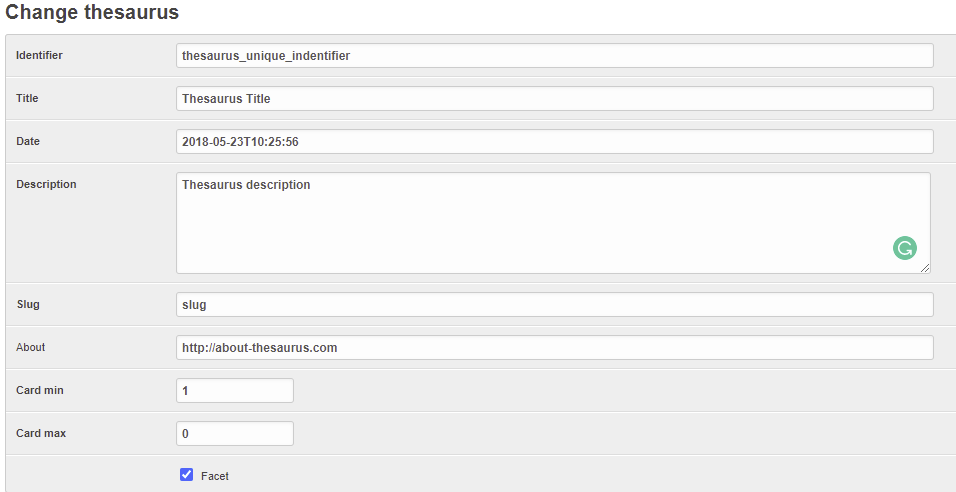The image size is (956, 492).
Task: Click into the Thesaurus Title field
Action: click(x=554, y=99)
